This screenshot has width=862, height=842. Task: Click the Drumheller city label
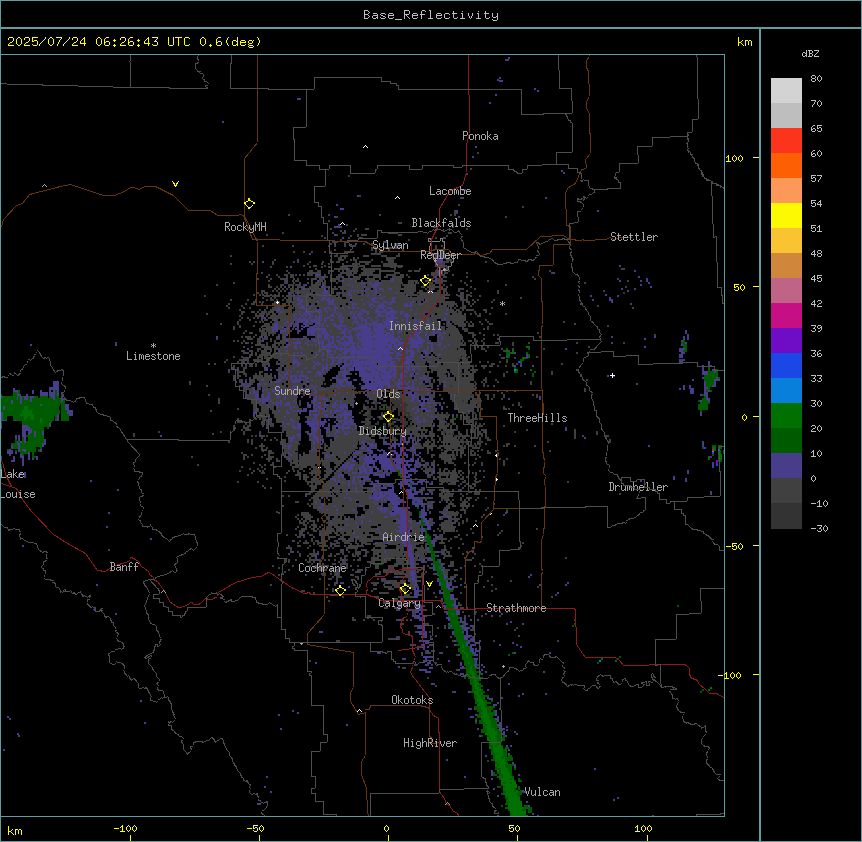click(638, 487)
